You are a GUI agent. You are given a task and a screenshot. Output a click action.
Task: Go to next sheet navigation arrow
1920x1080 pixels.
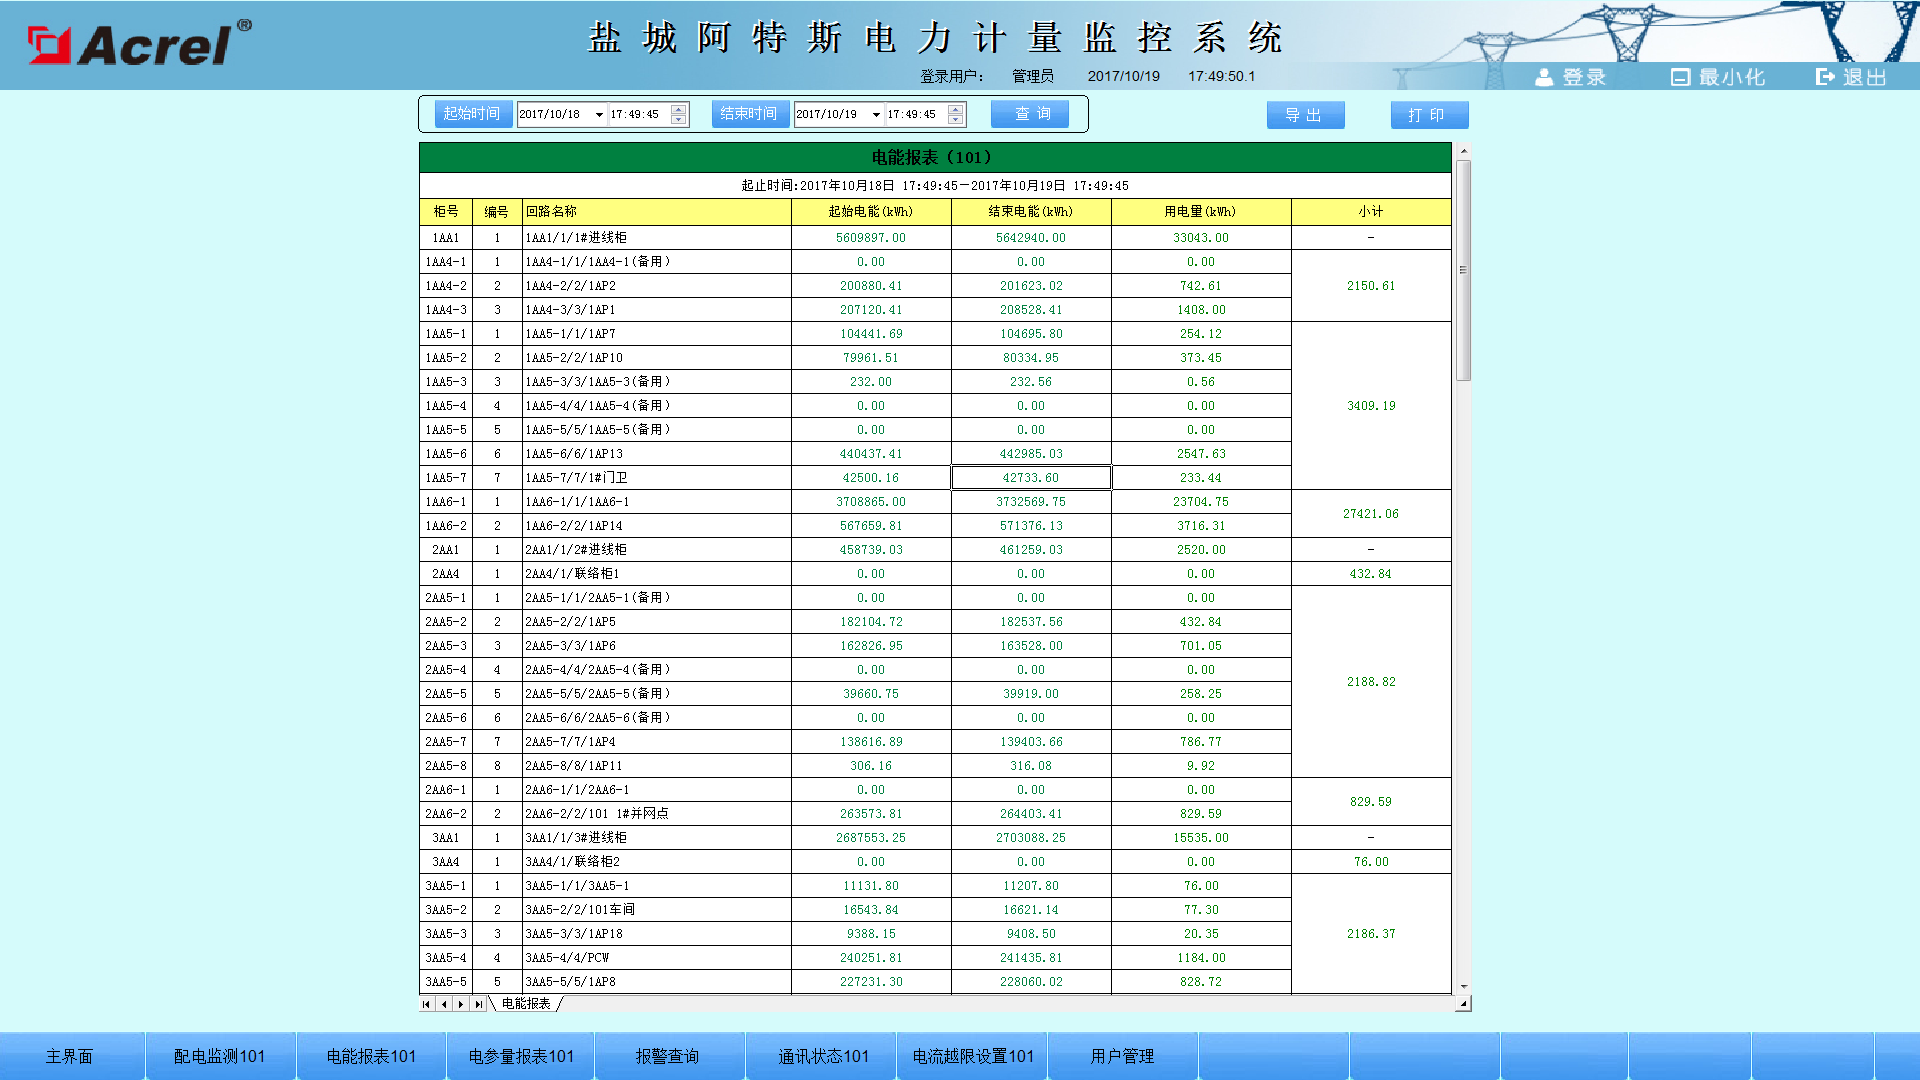(x=461, y=1004)
